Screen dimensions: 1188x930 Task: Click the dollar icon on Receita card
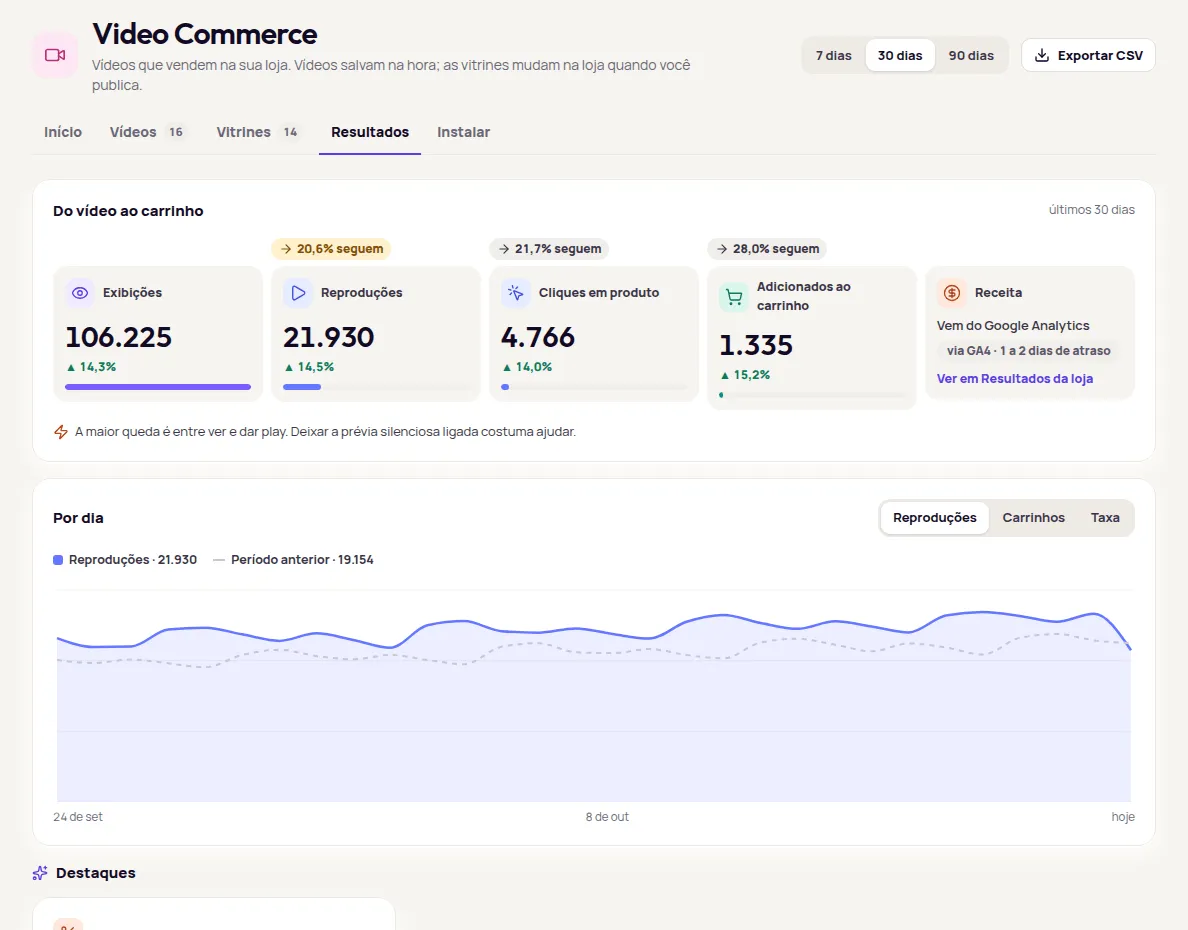[x=952, y=293]
